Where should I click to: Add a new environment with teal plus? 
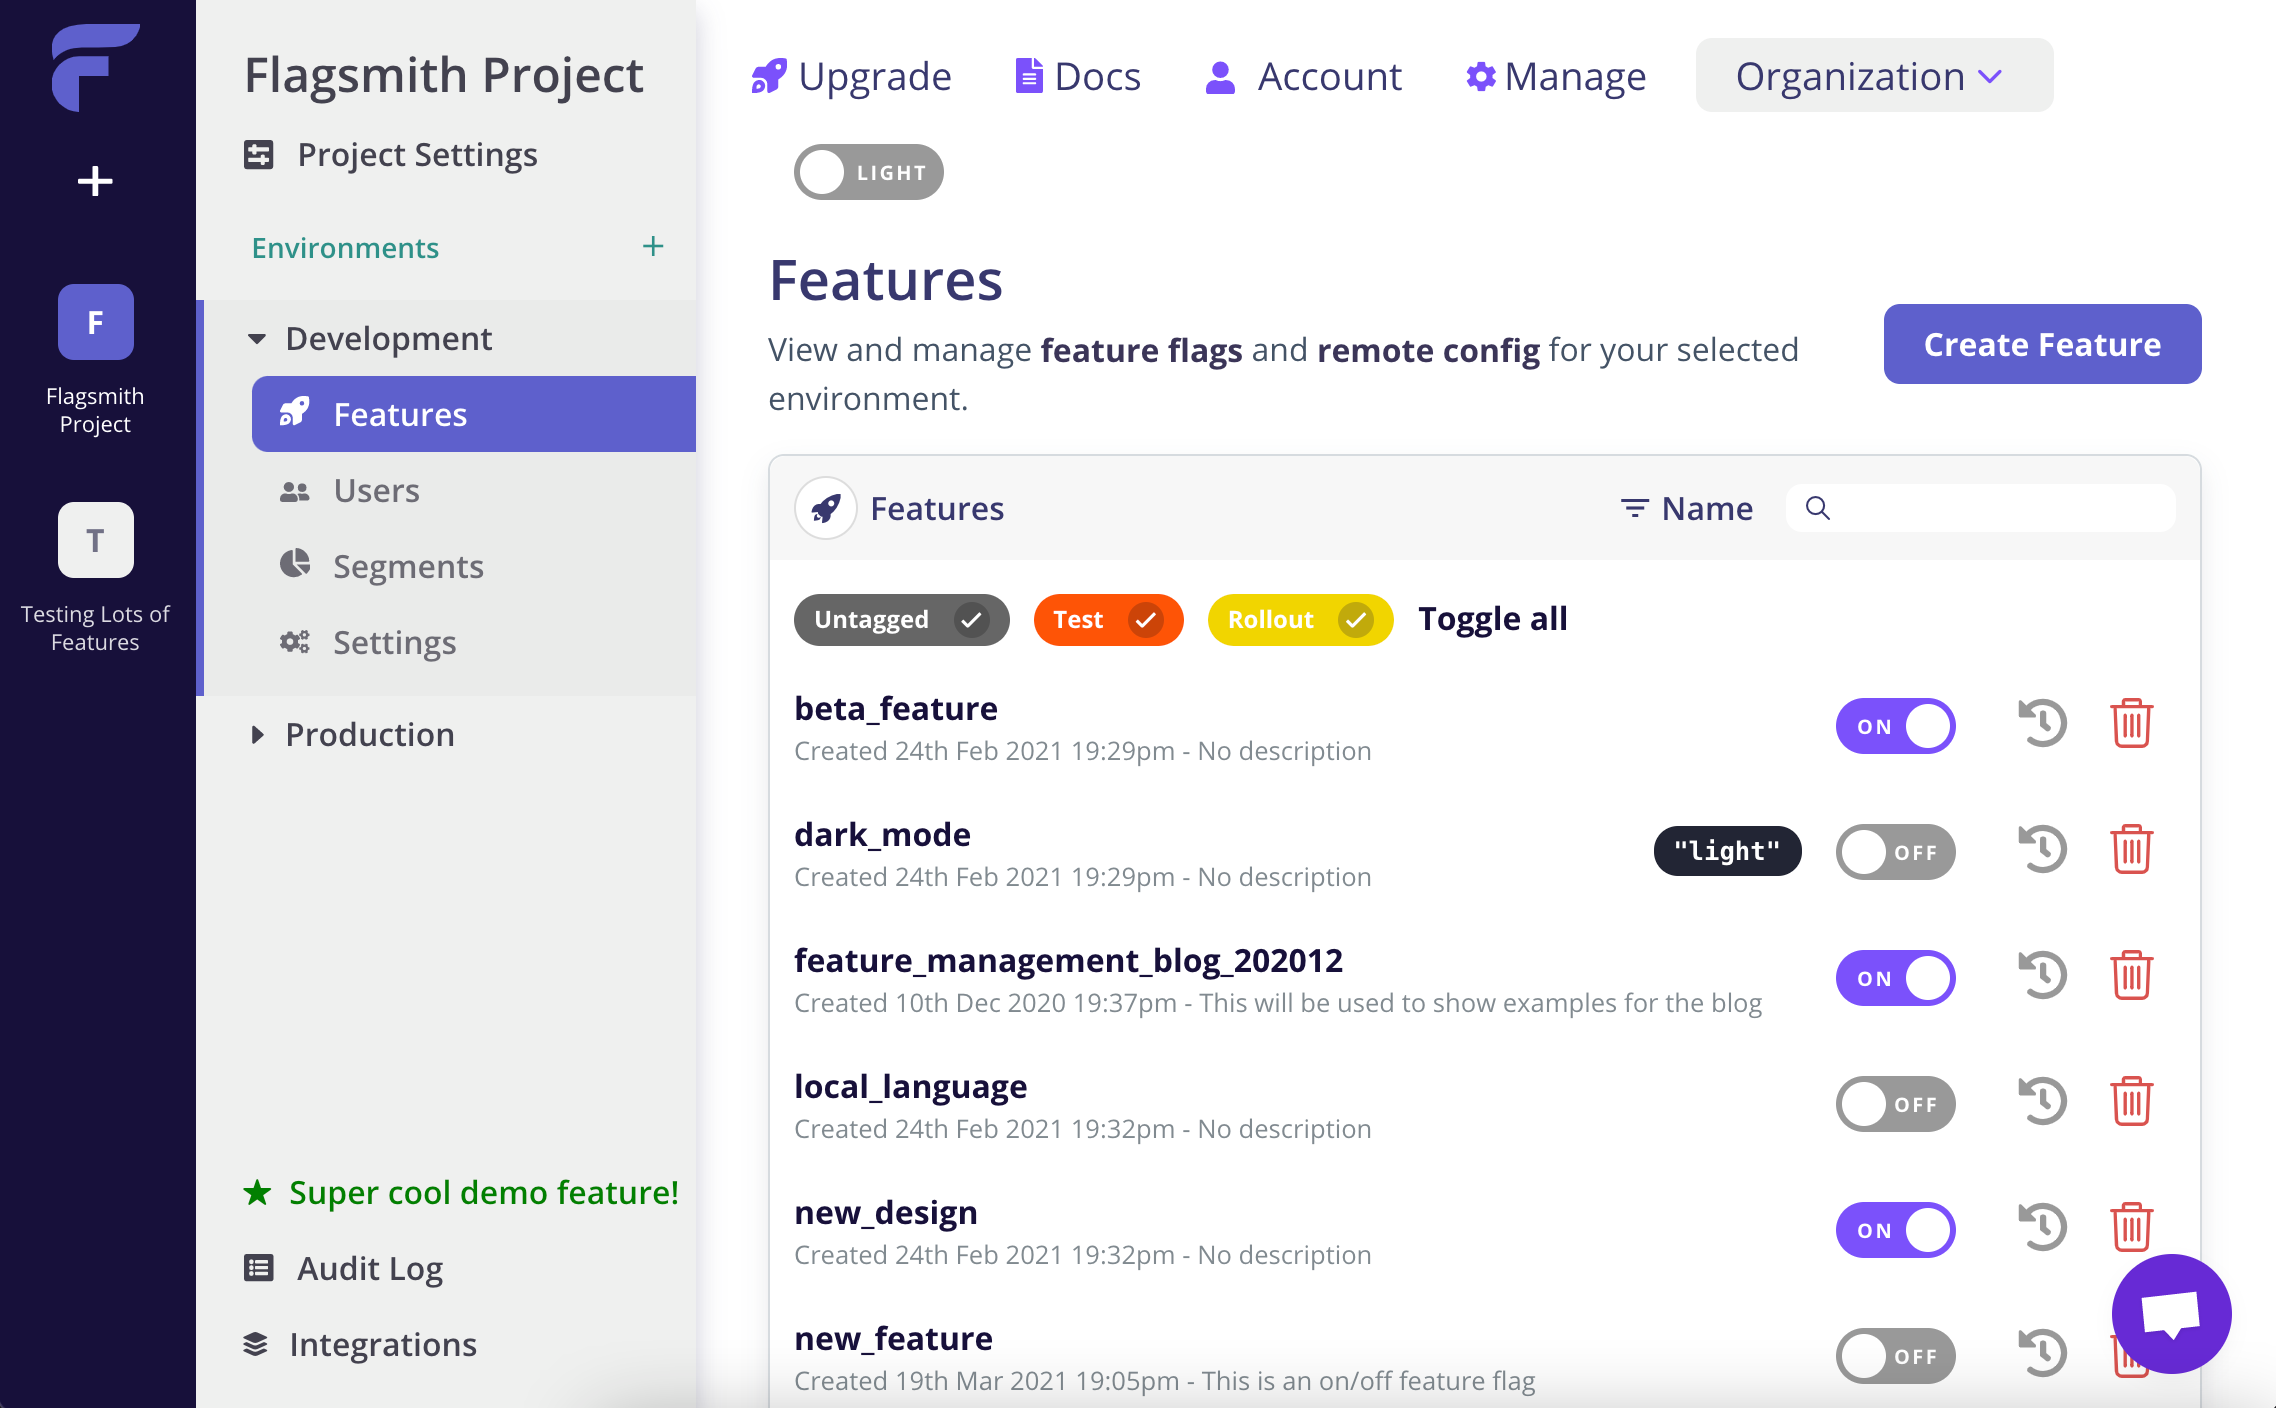tap(653, 246)
